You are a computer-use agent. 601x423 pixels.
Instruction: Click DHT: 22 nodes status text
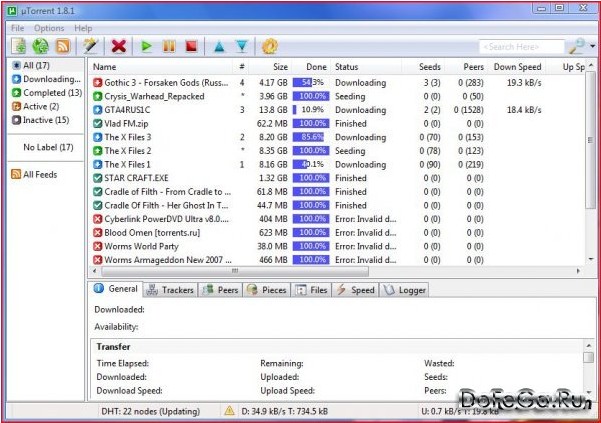150,412
